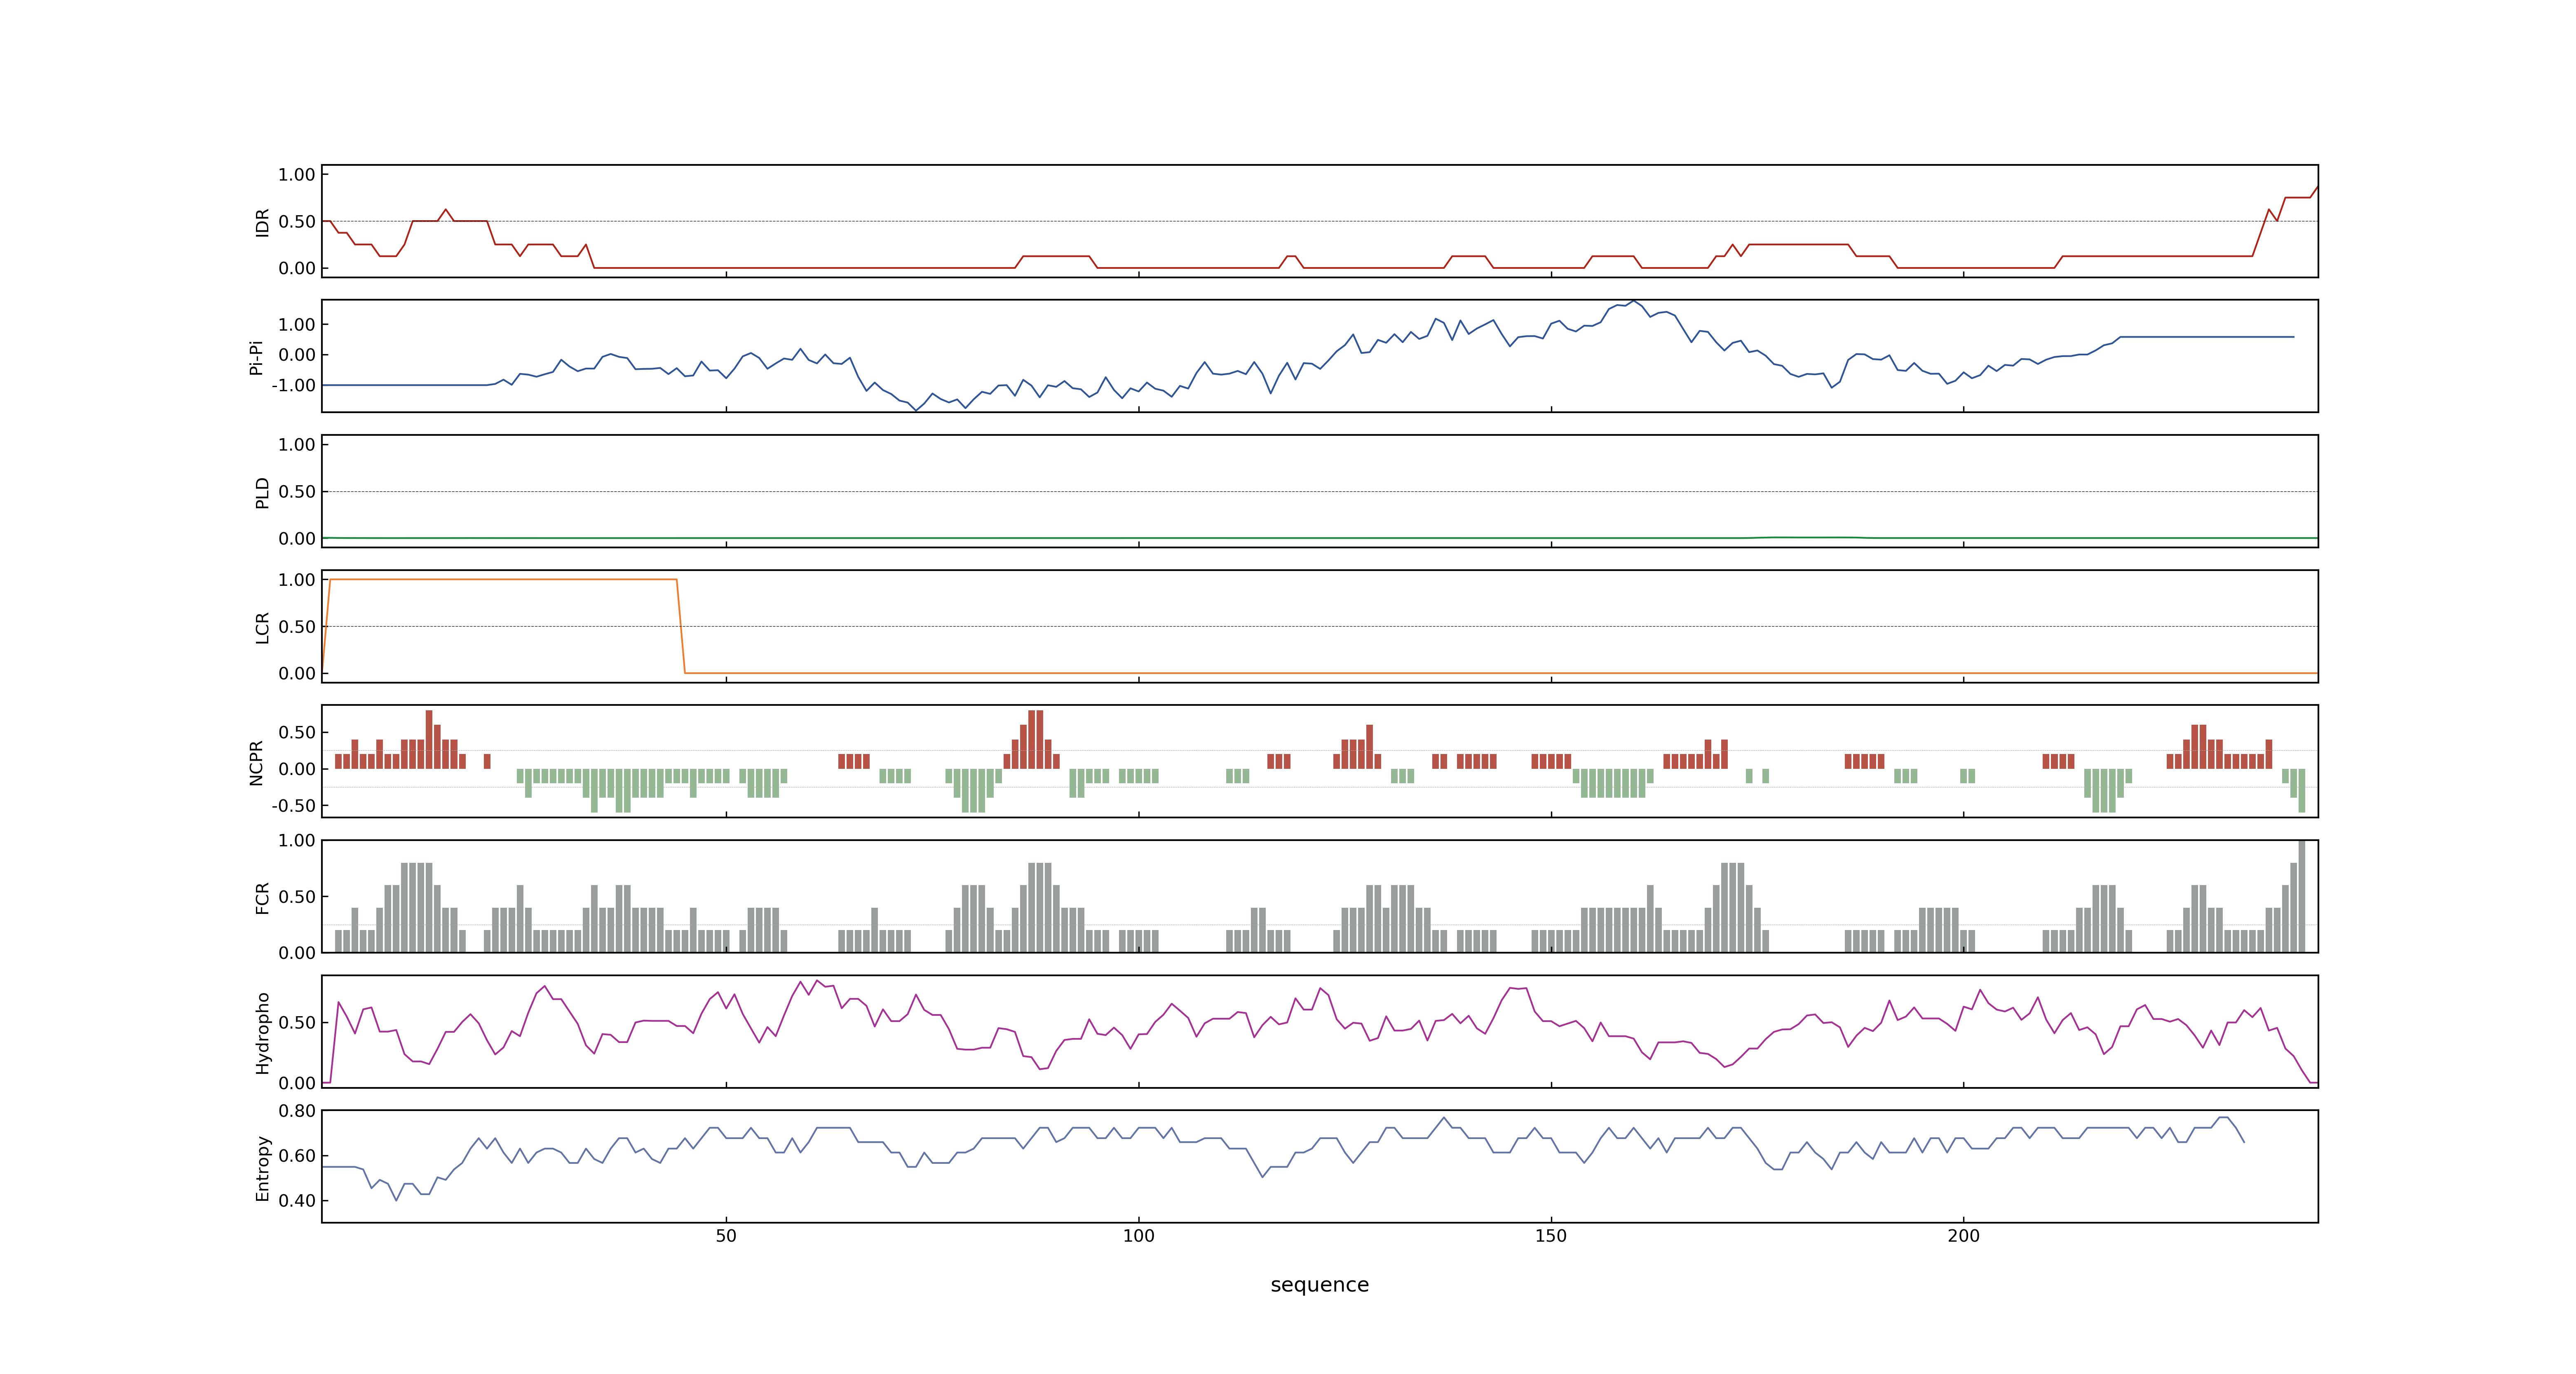Click the 0.60 tick on Entropy axis
Viewport: 2576px width, 1374px height.
(297, 1156)
